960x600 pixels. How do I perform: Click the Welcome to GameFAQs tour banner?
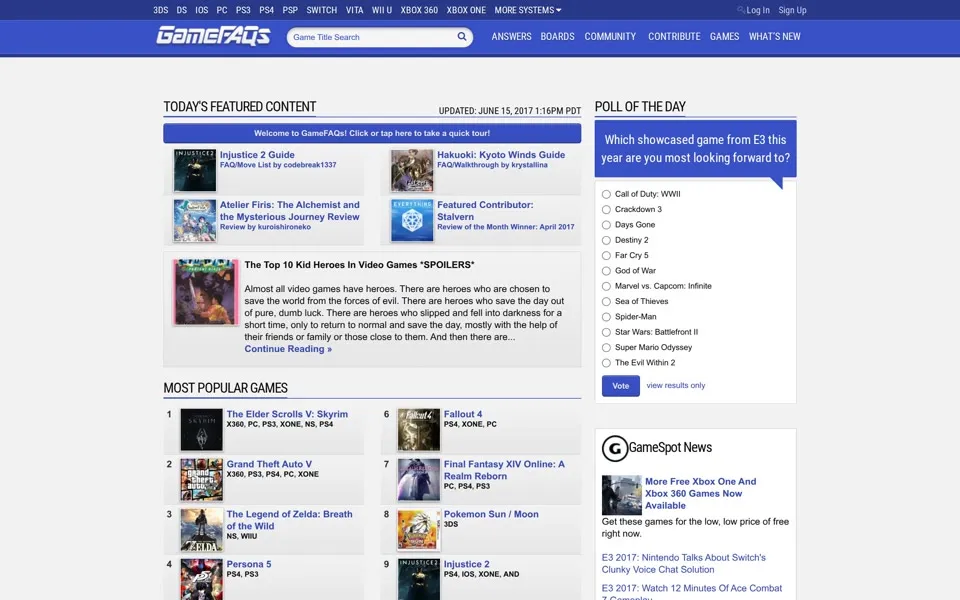(372, 133)
